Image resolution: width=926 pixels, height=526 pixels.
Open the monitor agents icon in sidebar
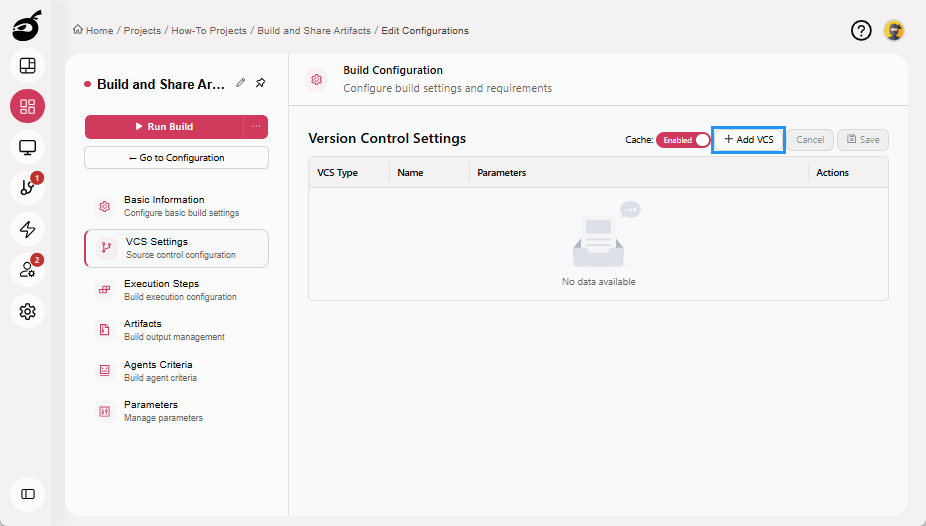click(x=27, y=147)
